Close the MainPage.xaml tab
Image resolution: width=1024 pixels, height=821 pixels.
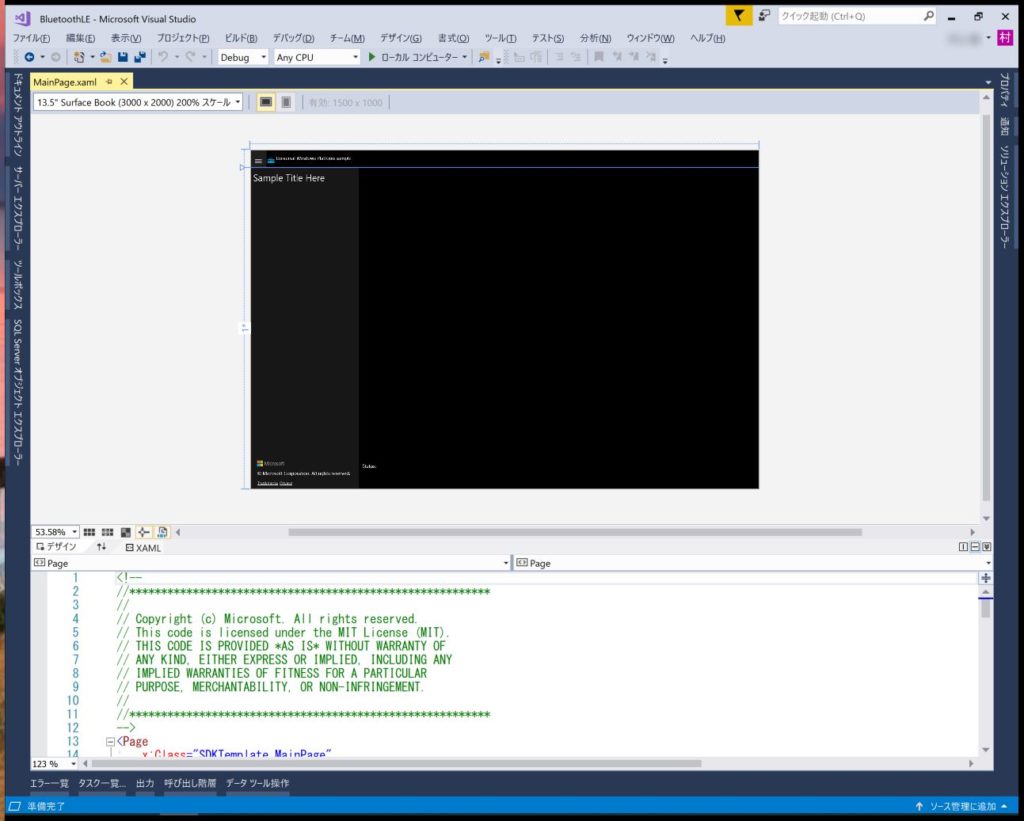[124, 82]
